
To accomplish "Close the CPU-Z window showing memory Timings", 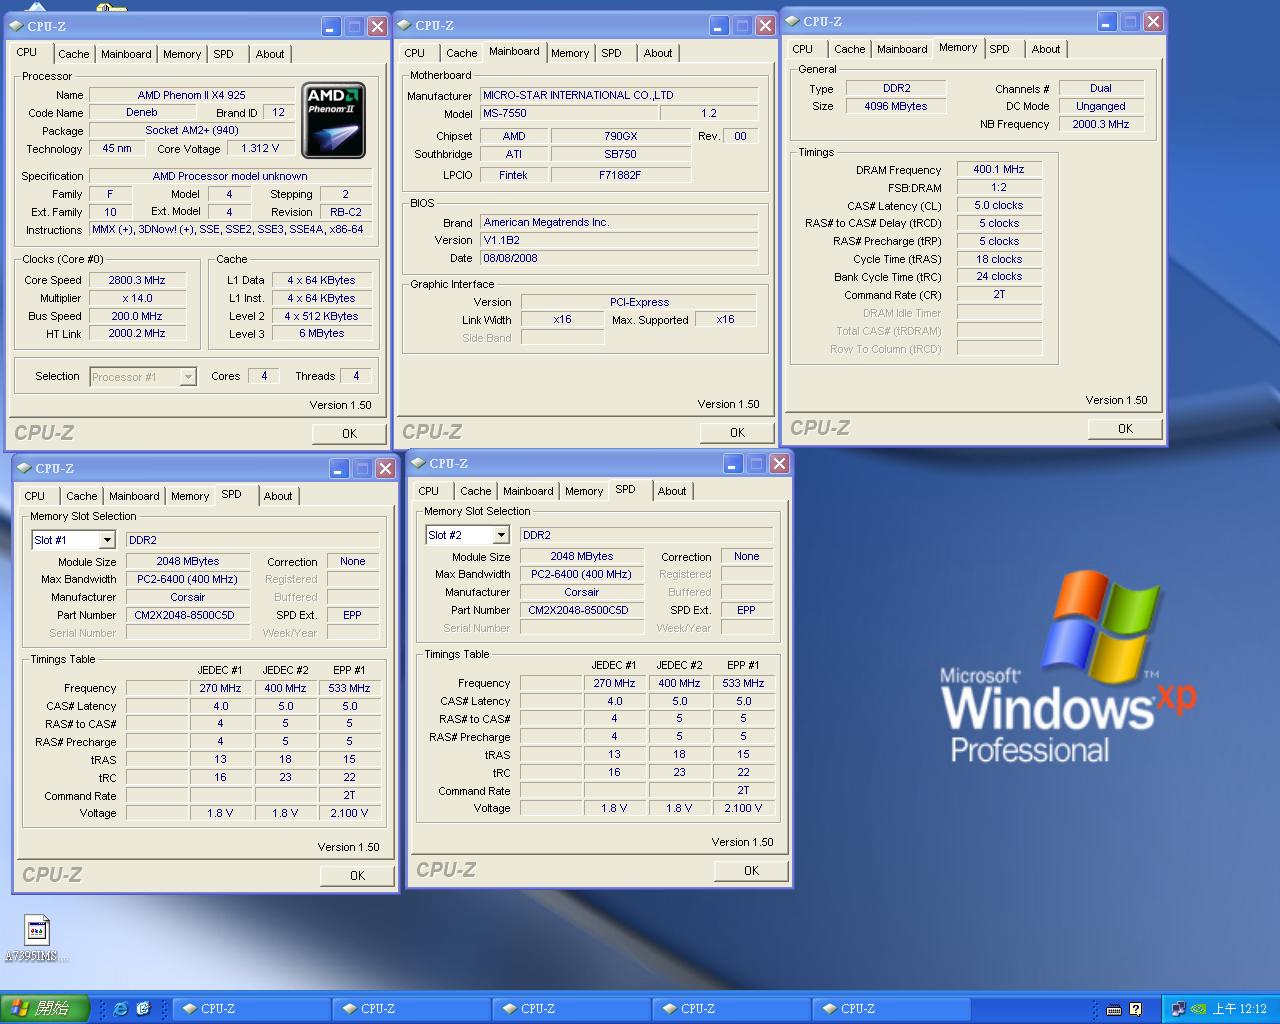I will click(x=1153, y=21).
